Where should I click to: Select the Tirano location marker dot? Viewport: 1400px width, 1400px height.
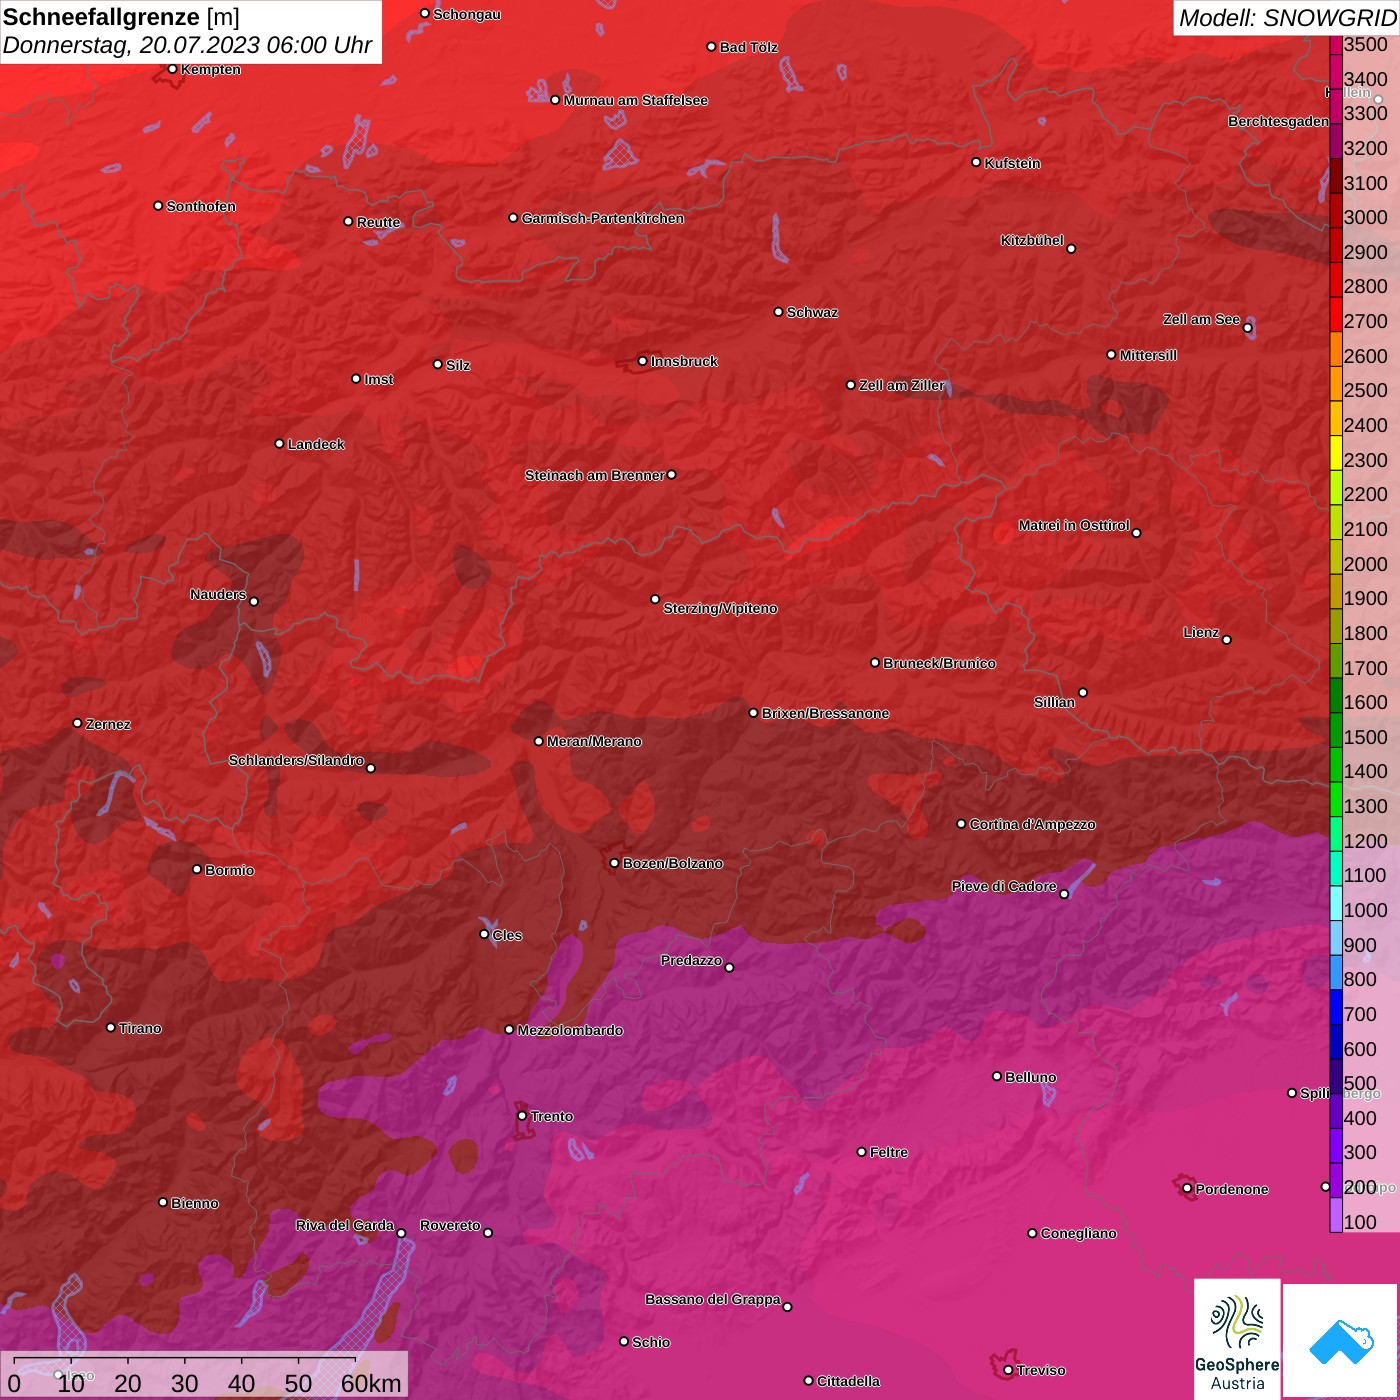click(110, 1027)
